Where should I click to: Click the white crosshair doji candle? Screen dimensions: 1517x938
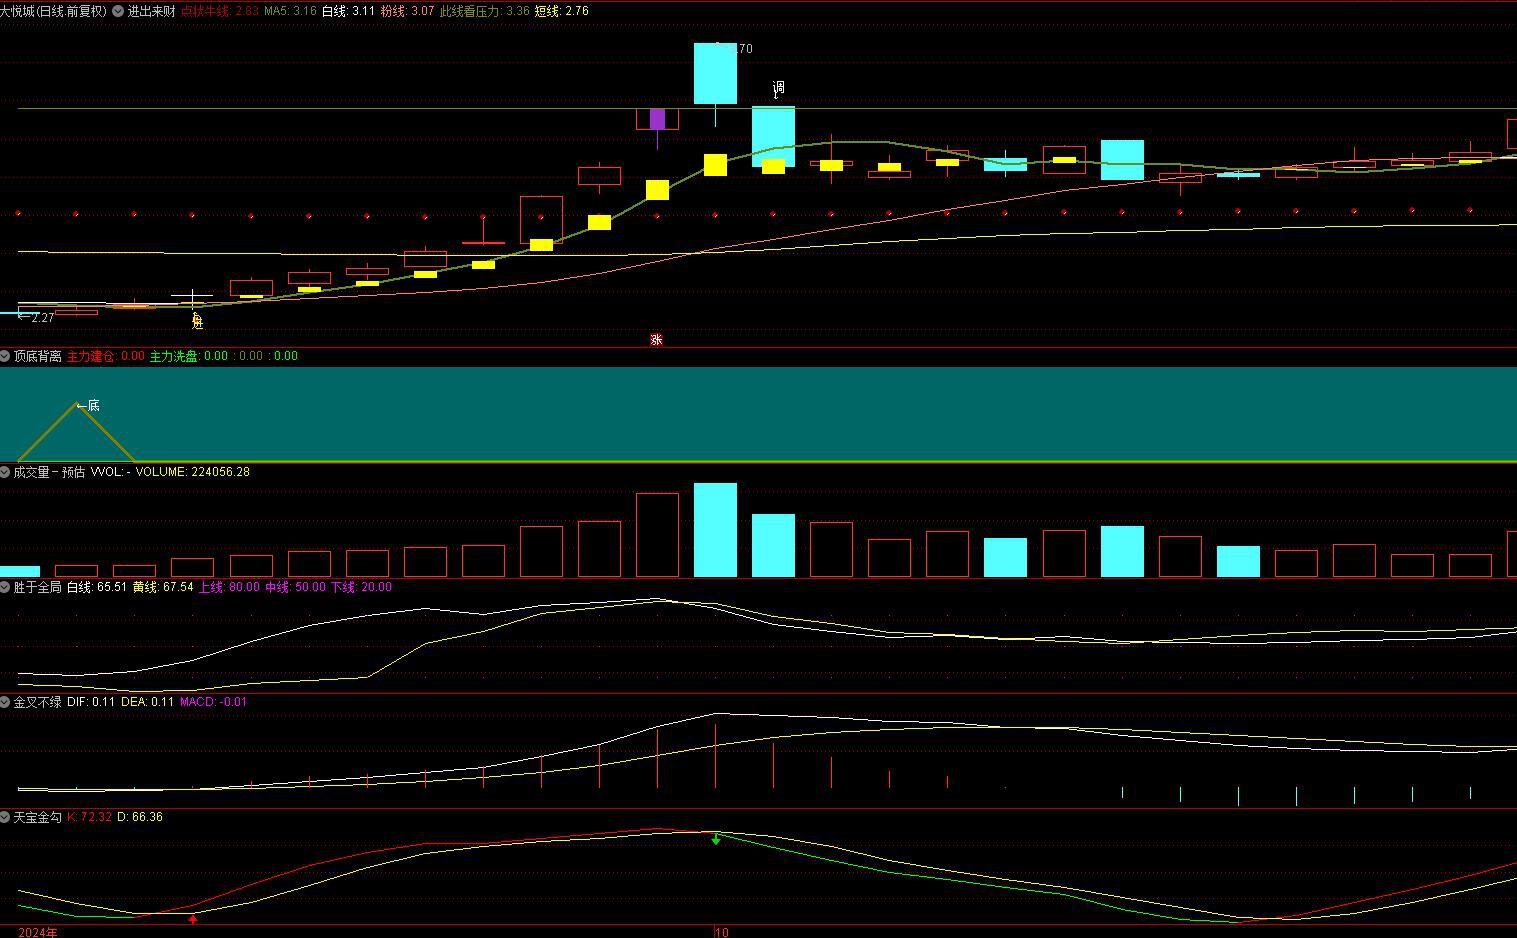click(x=191, y=298)
